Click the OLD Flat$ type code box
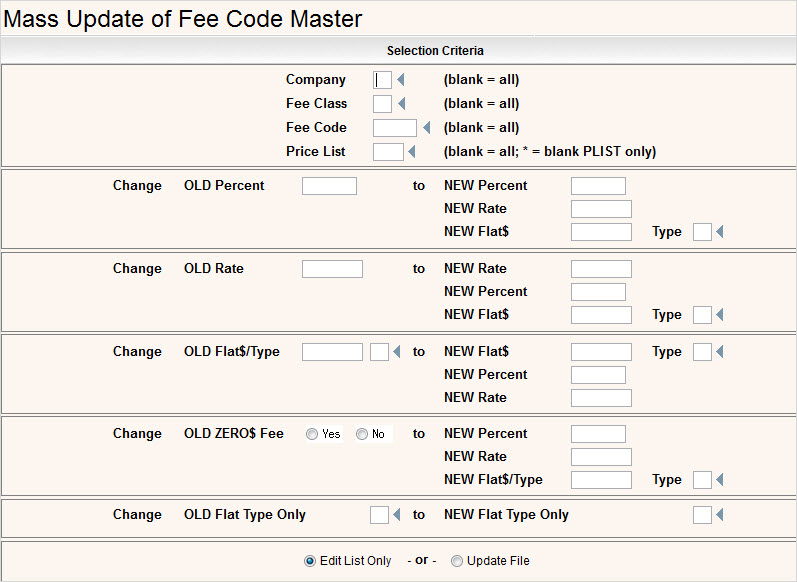Screen dimensions: 797x582 click(x=379, y=352)
